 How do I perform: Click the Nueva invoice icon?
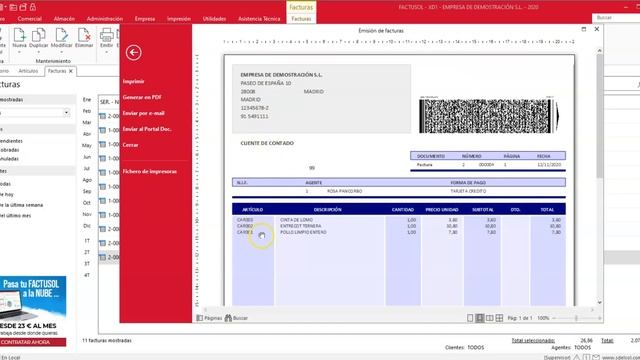click(19, 35)
